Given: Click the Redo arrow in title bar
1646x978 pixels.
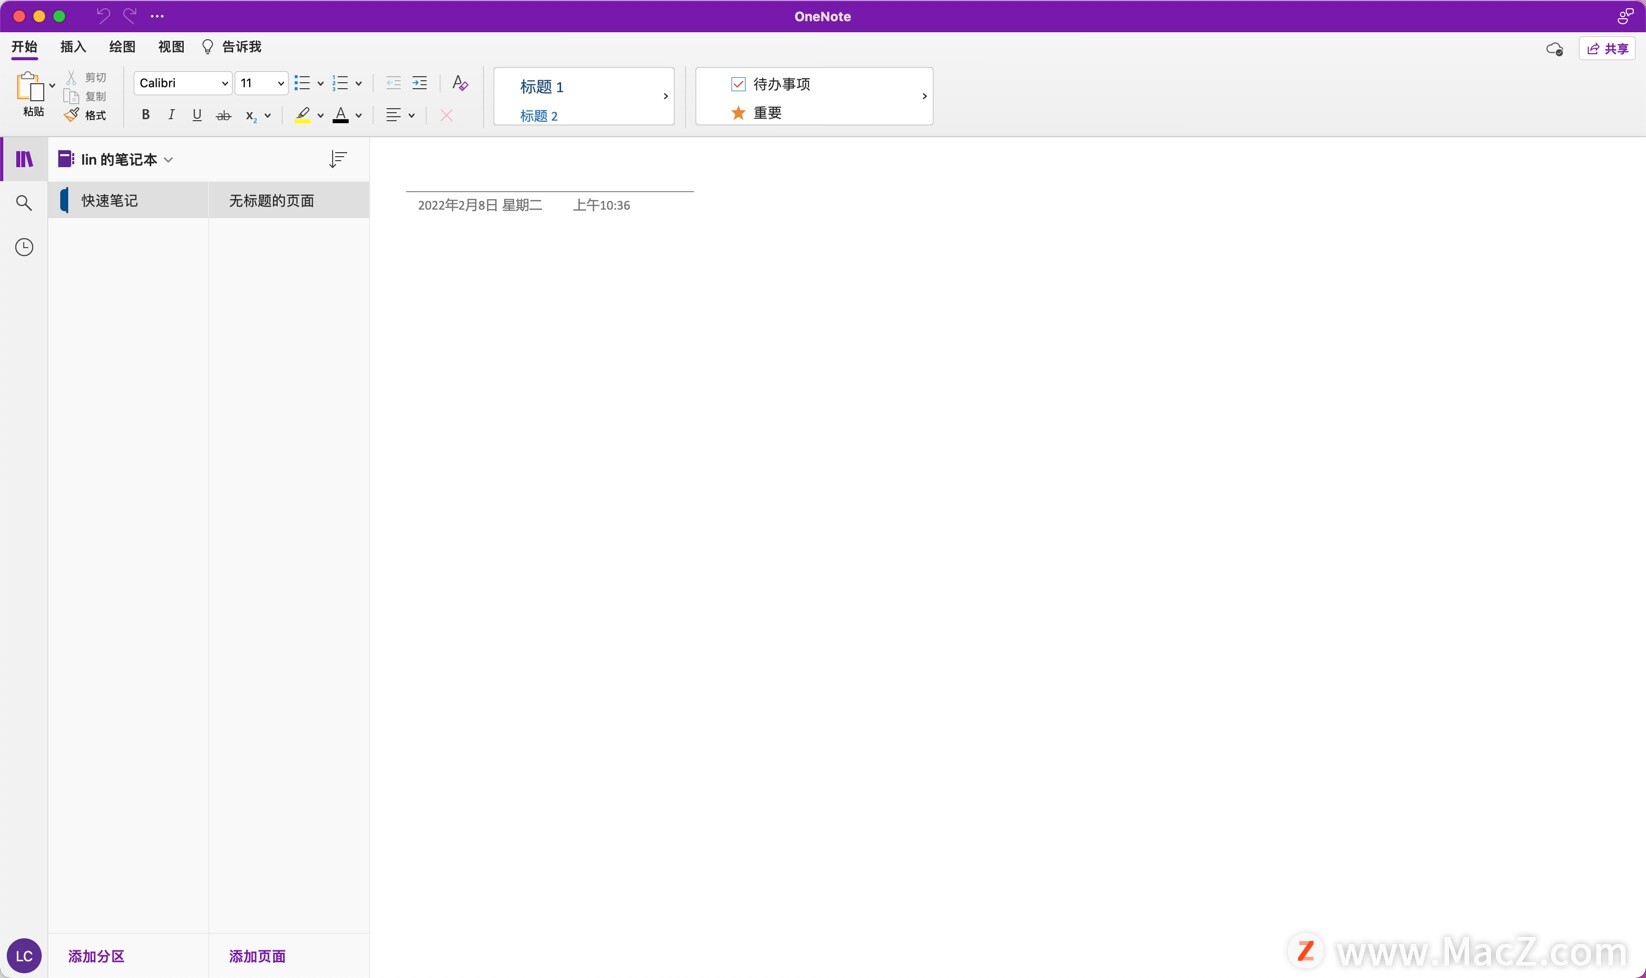Looking at the screenshot, I should coord(130,16).
